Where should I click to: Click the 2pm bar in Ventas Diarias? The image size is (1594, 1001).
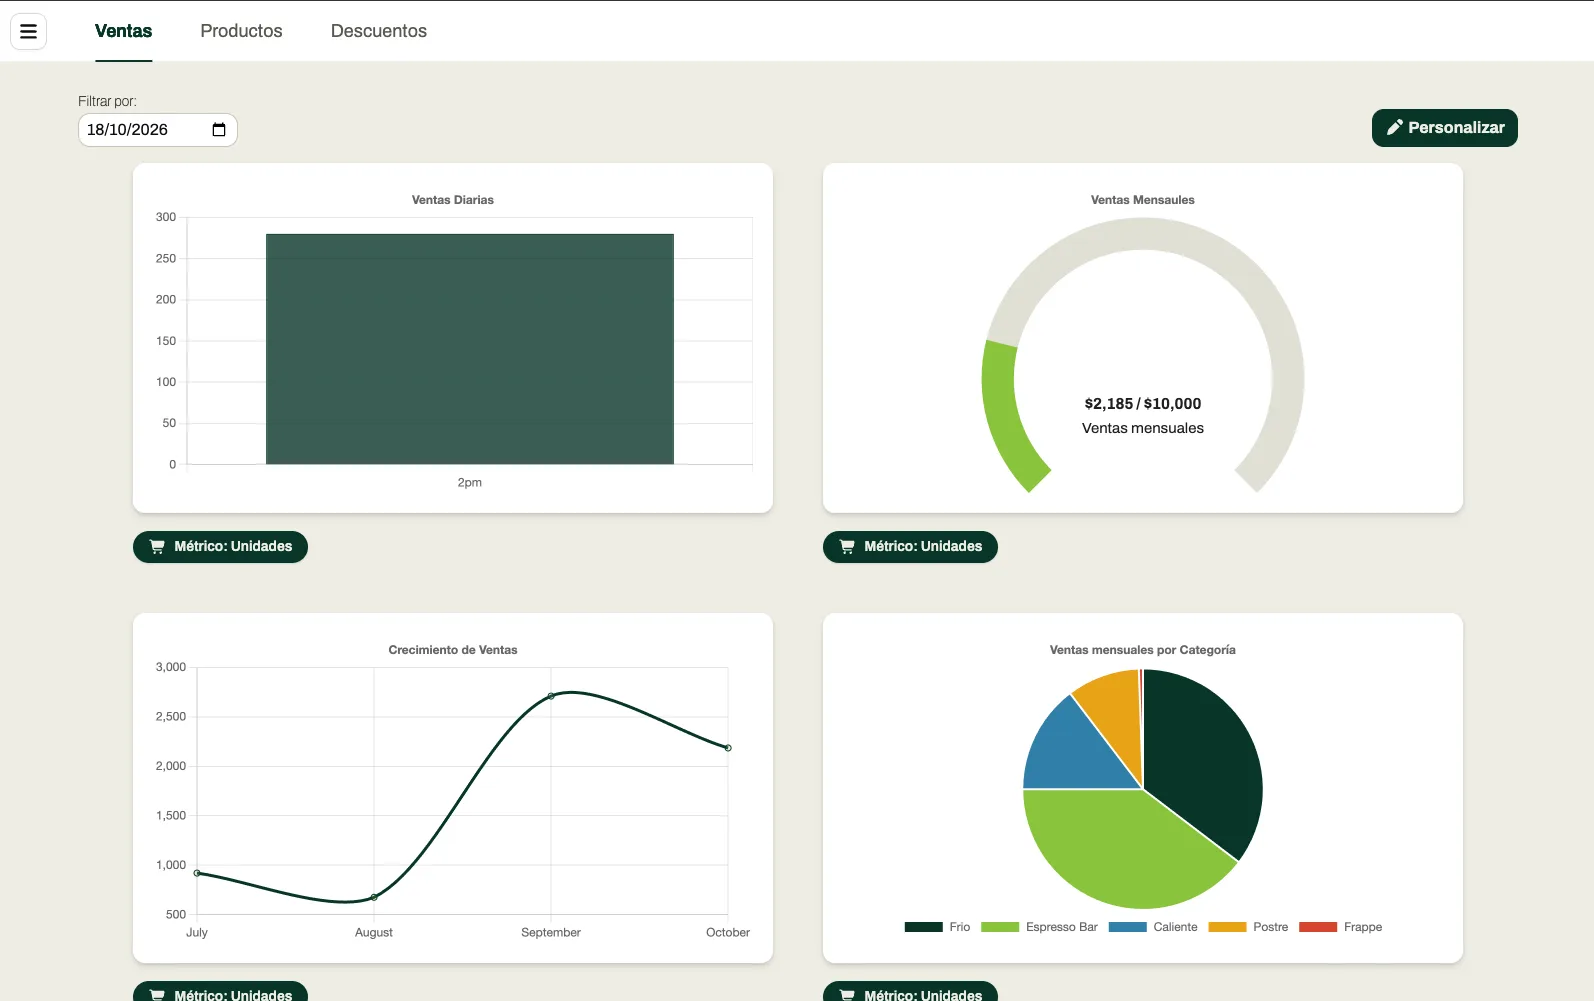click(470, 349)
